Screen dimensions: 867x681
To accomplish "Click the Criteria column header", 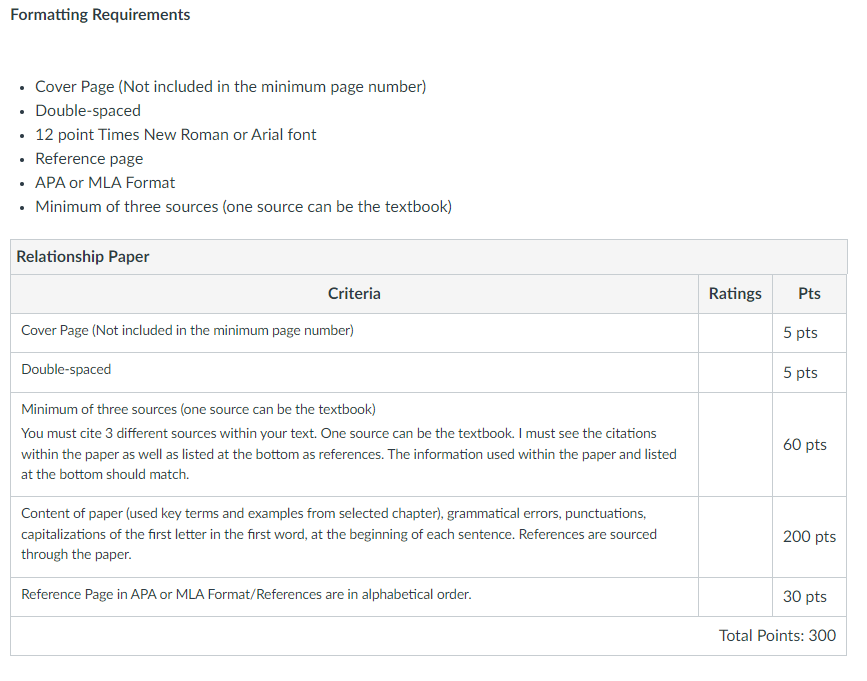I will (x=354, y=294).
